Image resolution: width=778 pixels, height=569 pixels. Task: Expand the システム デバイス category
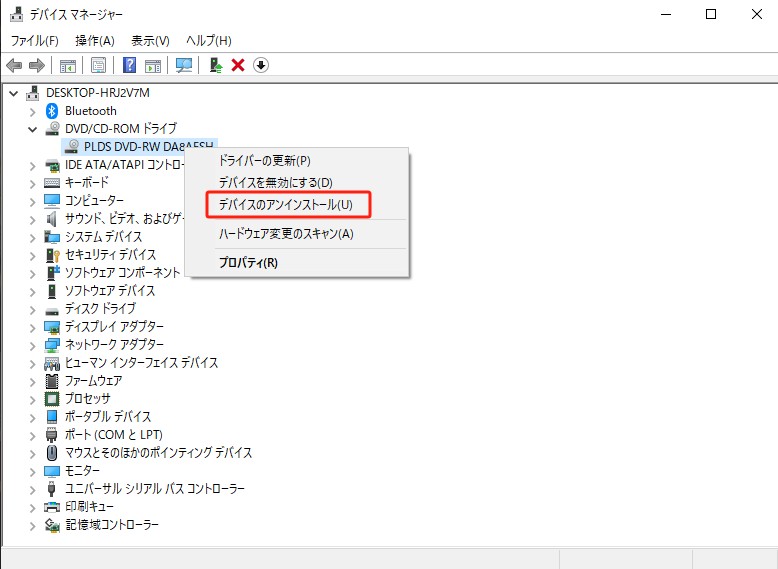coord(33,237)
